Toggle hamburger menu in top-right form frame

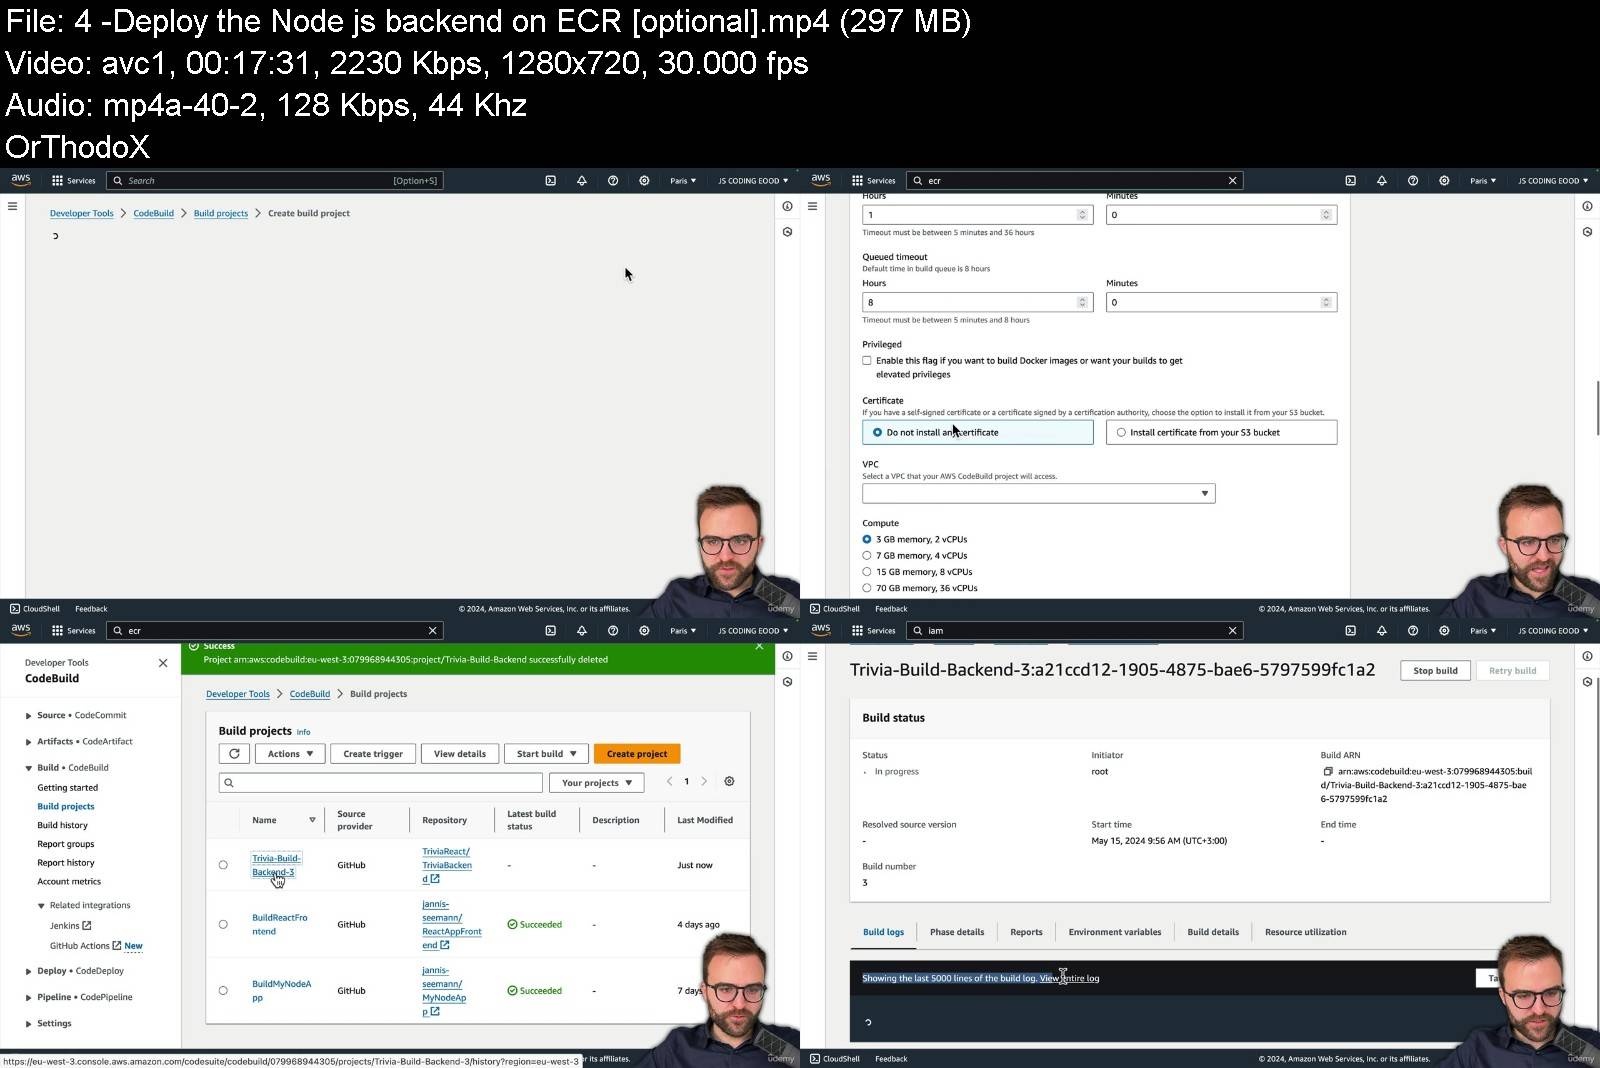click(x=812, y=206)
